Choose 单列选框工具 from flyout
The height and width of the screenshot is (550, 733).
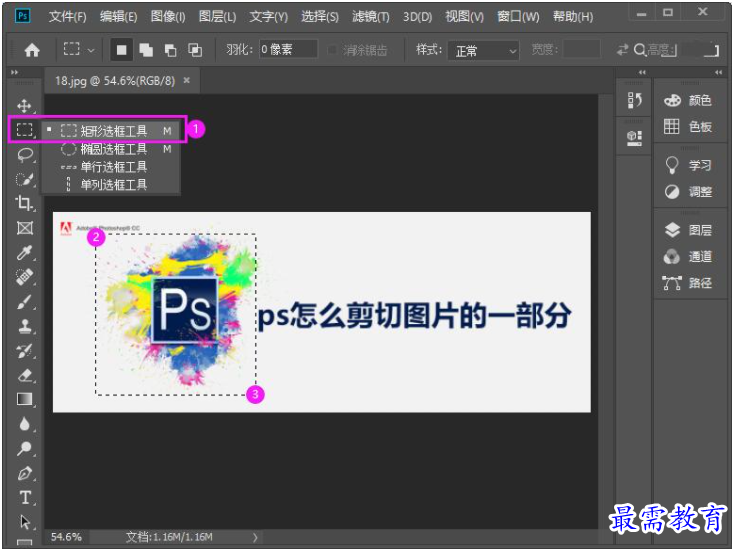point(111,185)
